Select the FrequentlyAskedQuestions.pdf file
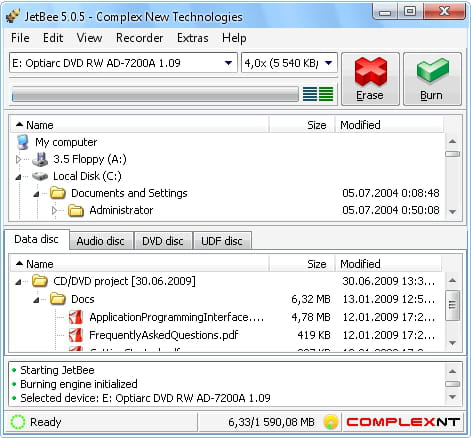471x438 pixels. (x=163, y=335)
